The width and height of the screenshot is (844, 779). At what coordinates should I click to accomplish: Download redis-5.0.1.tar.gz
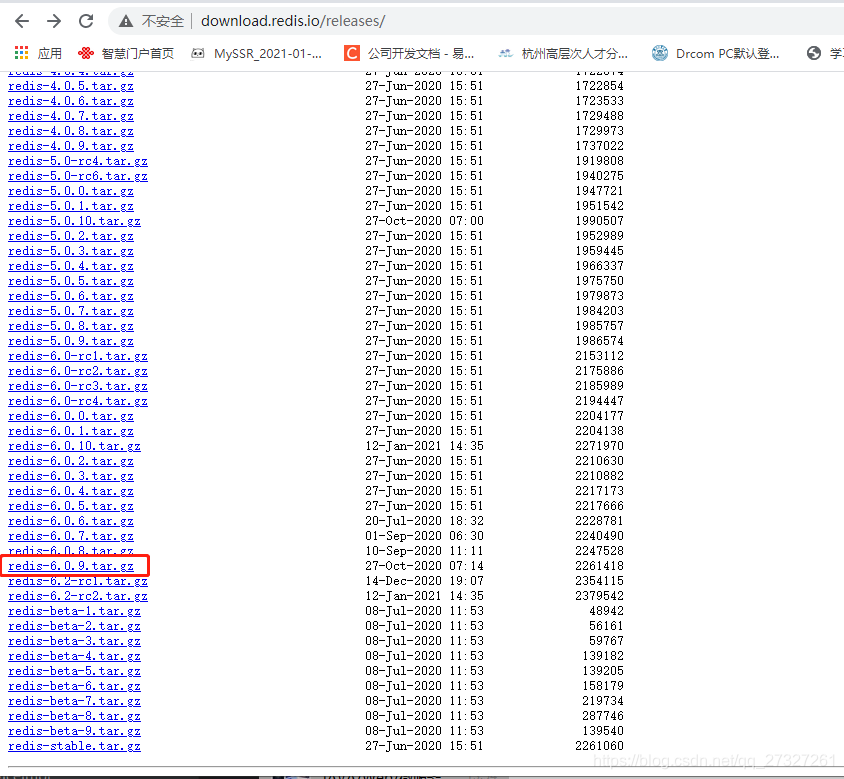point(71,206)
